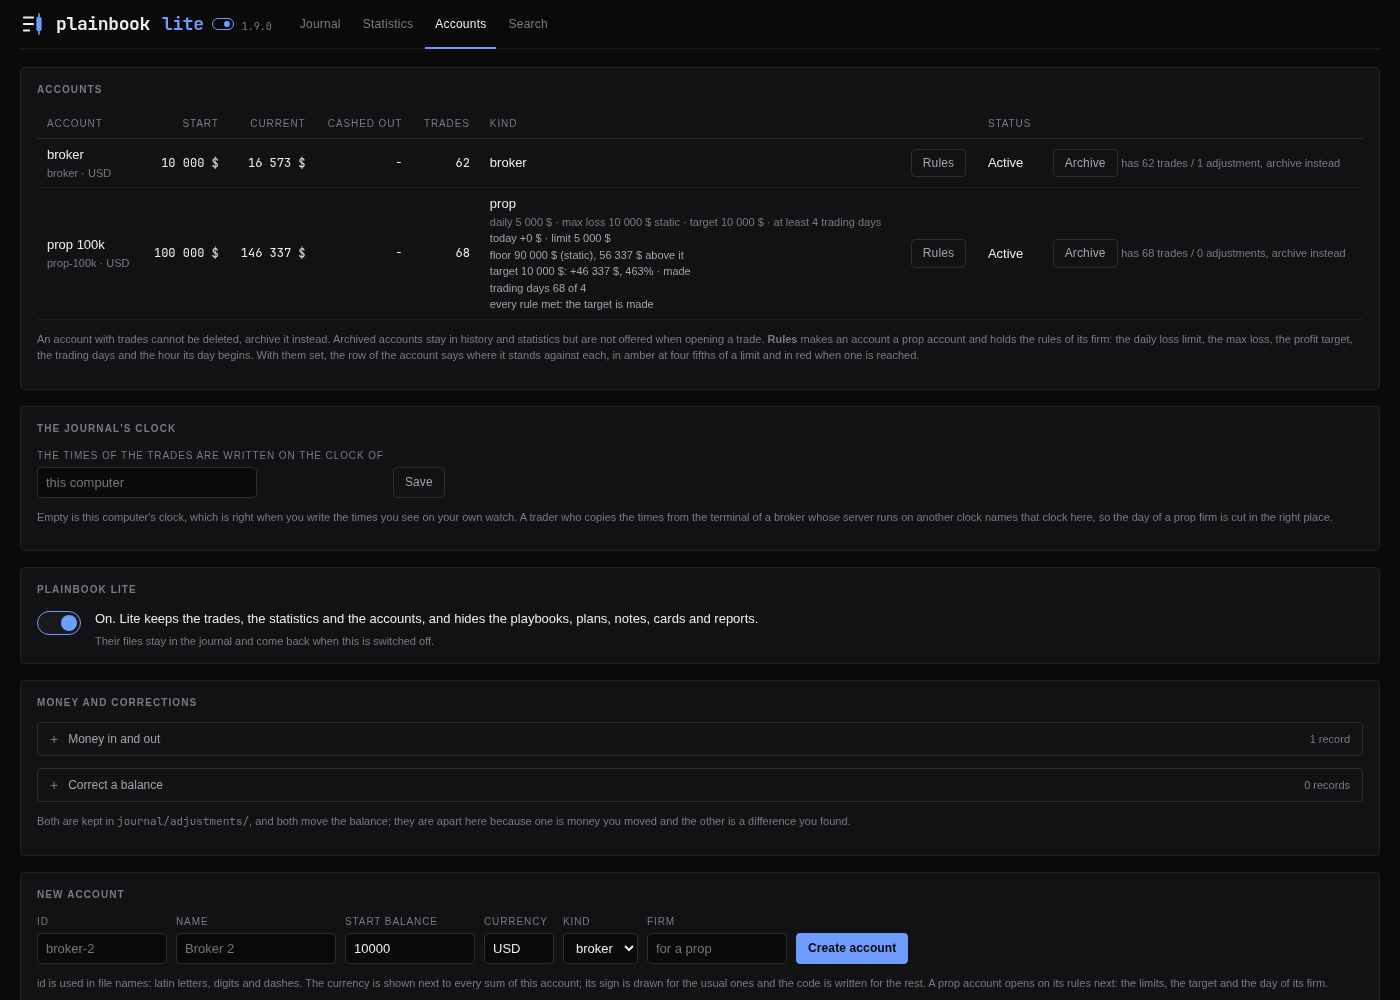Viewport: 1400px width, 1000px height.
Task: Open the Journal tab
Action: 320,24
